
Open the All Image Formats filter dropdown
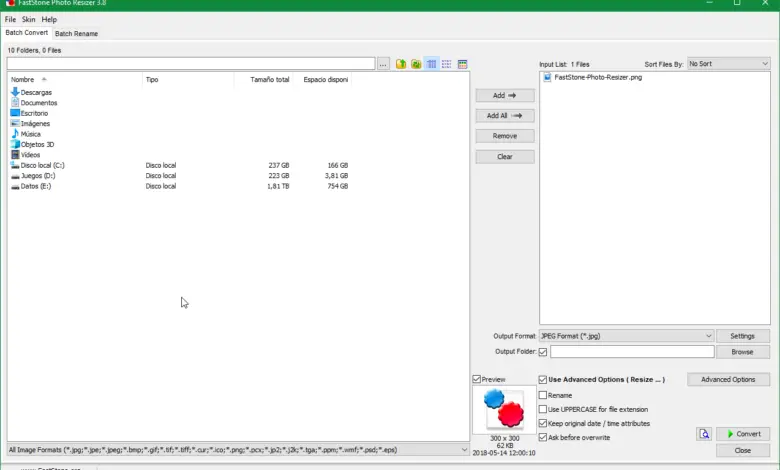coord(238,450)
